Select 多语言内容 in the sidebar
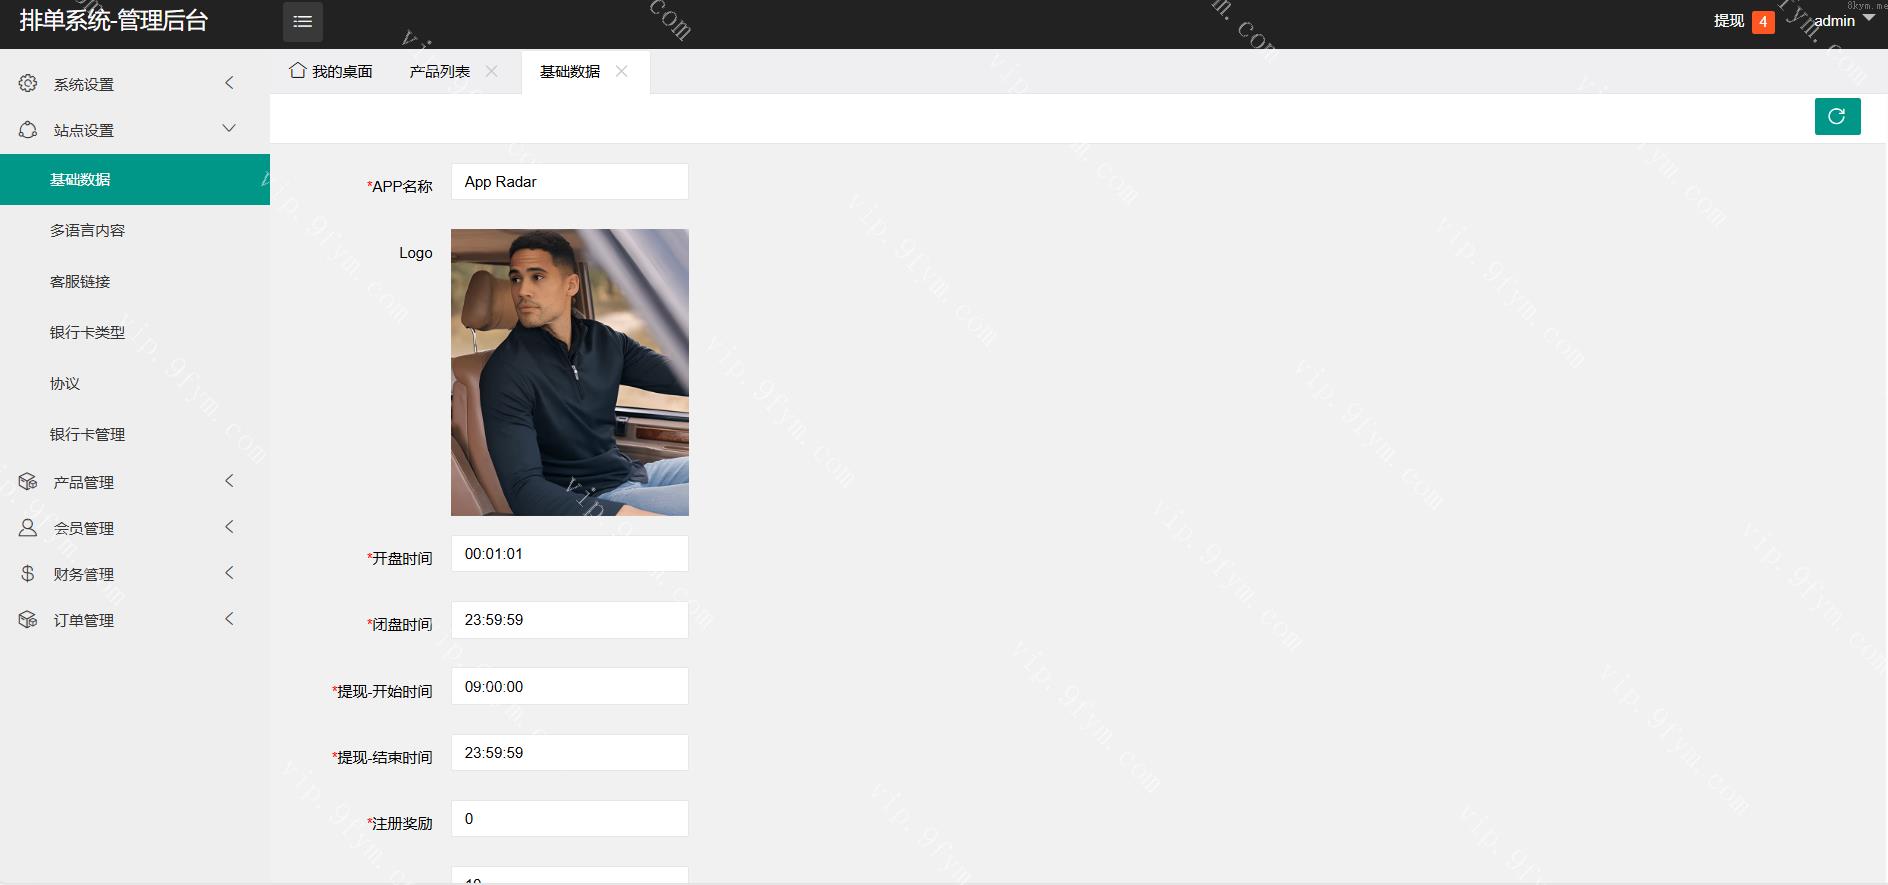 (x=88, y=231)
